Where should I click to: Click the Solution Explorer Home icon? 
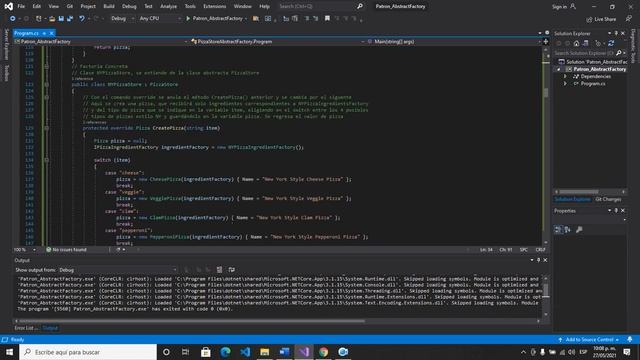(576, 43)
